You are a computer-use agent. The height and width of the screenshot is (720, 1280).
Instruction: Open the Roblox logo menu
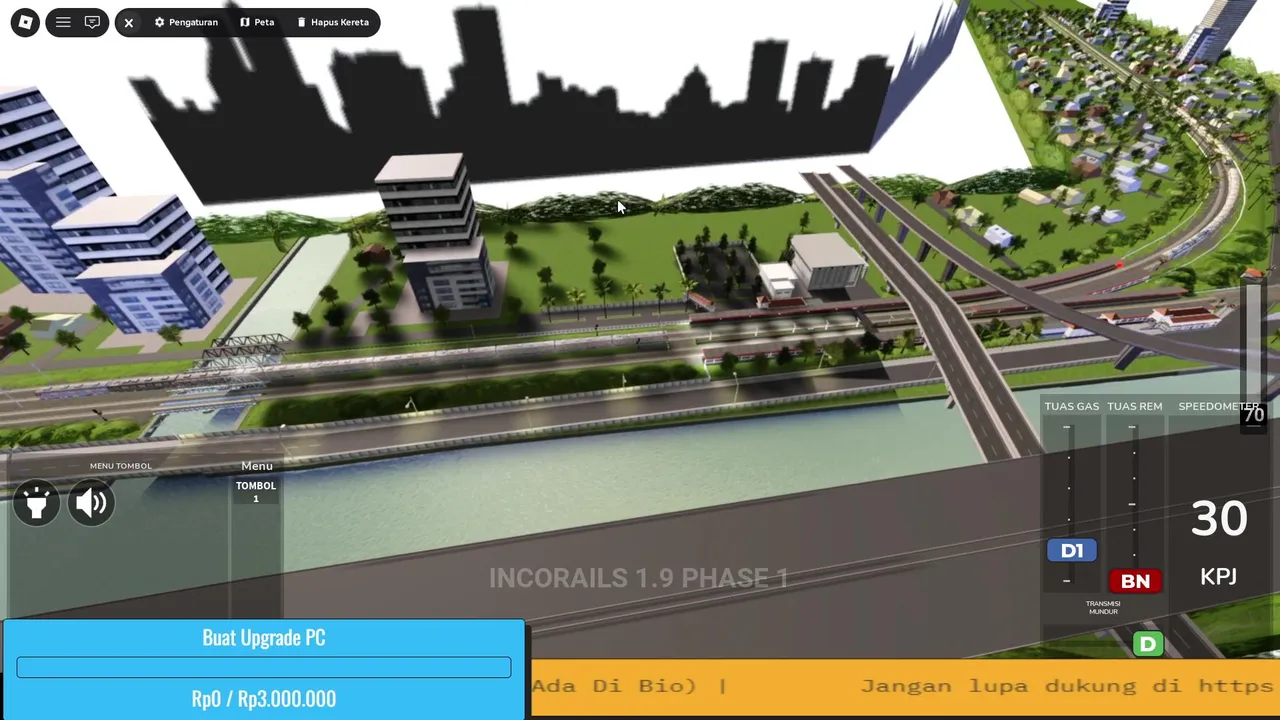tap(25, 22)
